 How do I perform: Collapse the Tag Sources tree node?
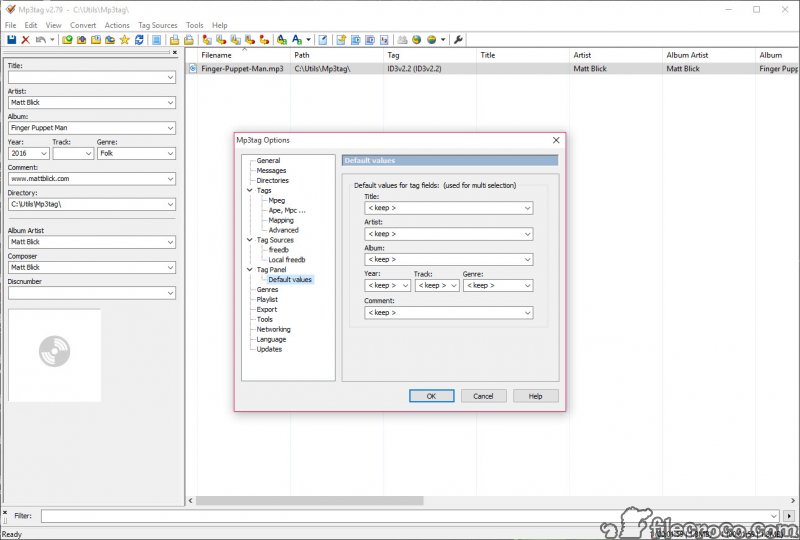coord(249,240)
